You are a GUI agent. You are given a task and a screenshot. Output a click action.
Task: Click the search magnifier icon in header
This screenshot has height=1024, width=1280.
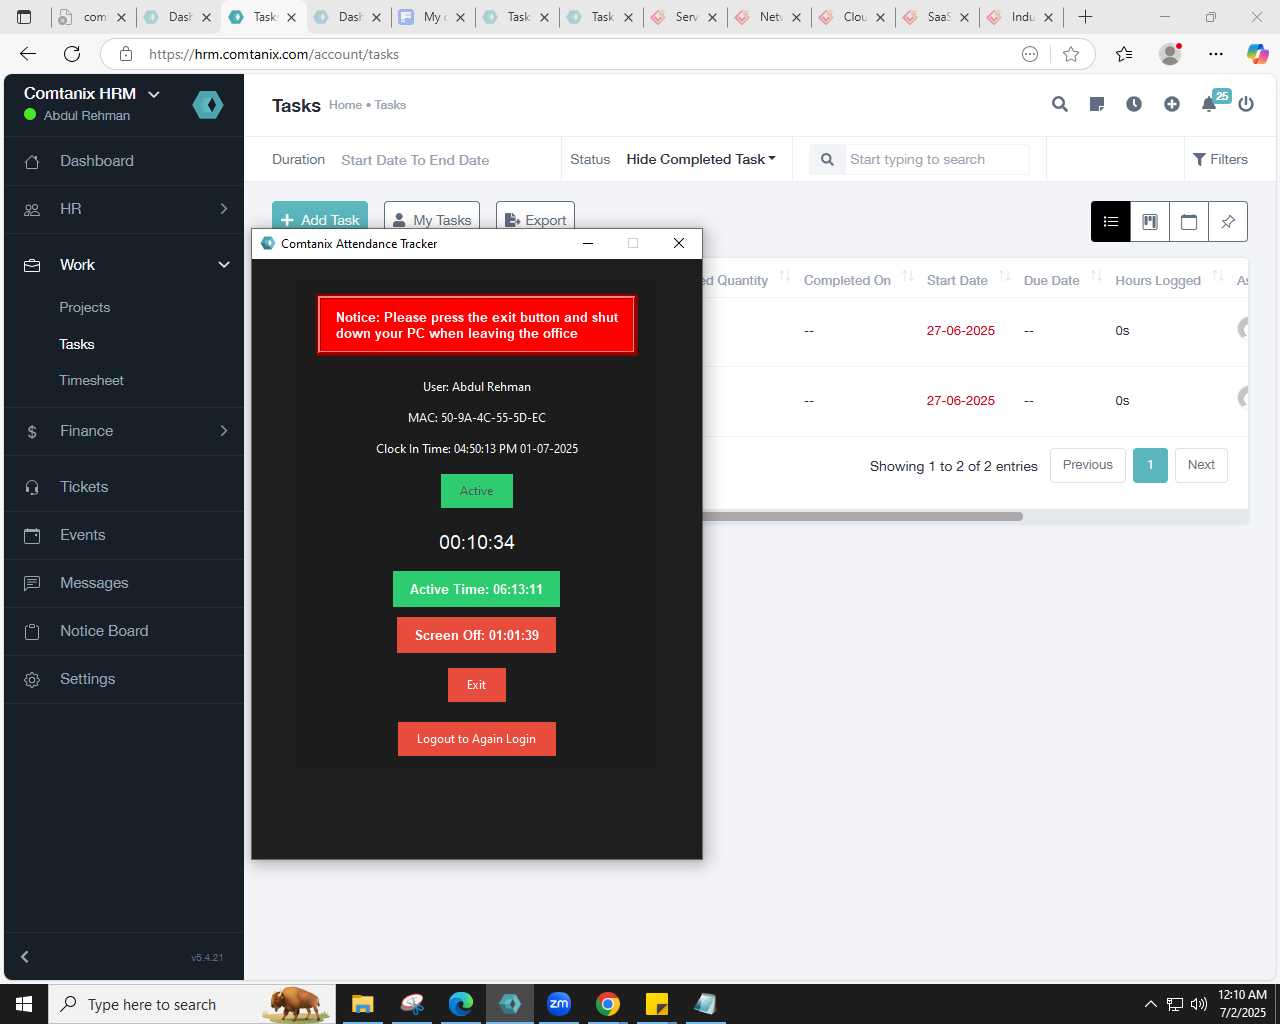click(x=1060, y=104)
